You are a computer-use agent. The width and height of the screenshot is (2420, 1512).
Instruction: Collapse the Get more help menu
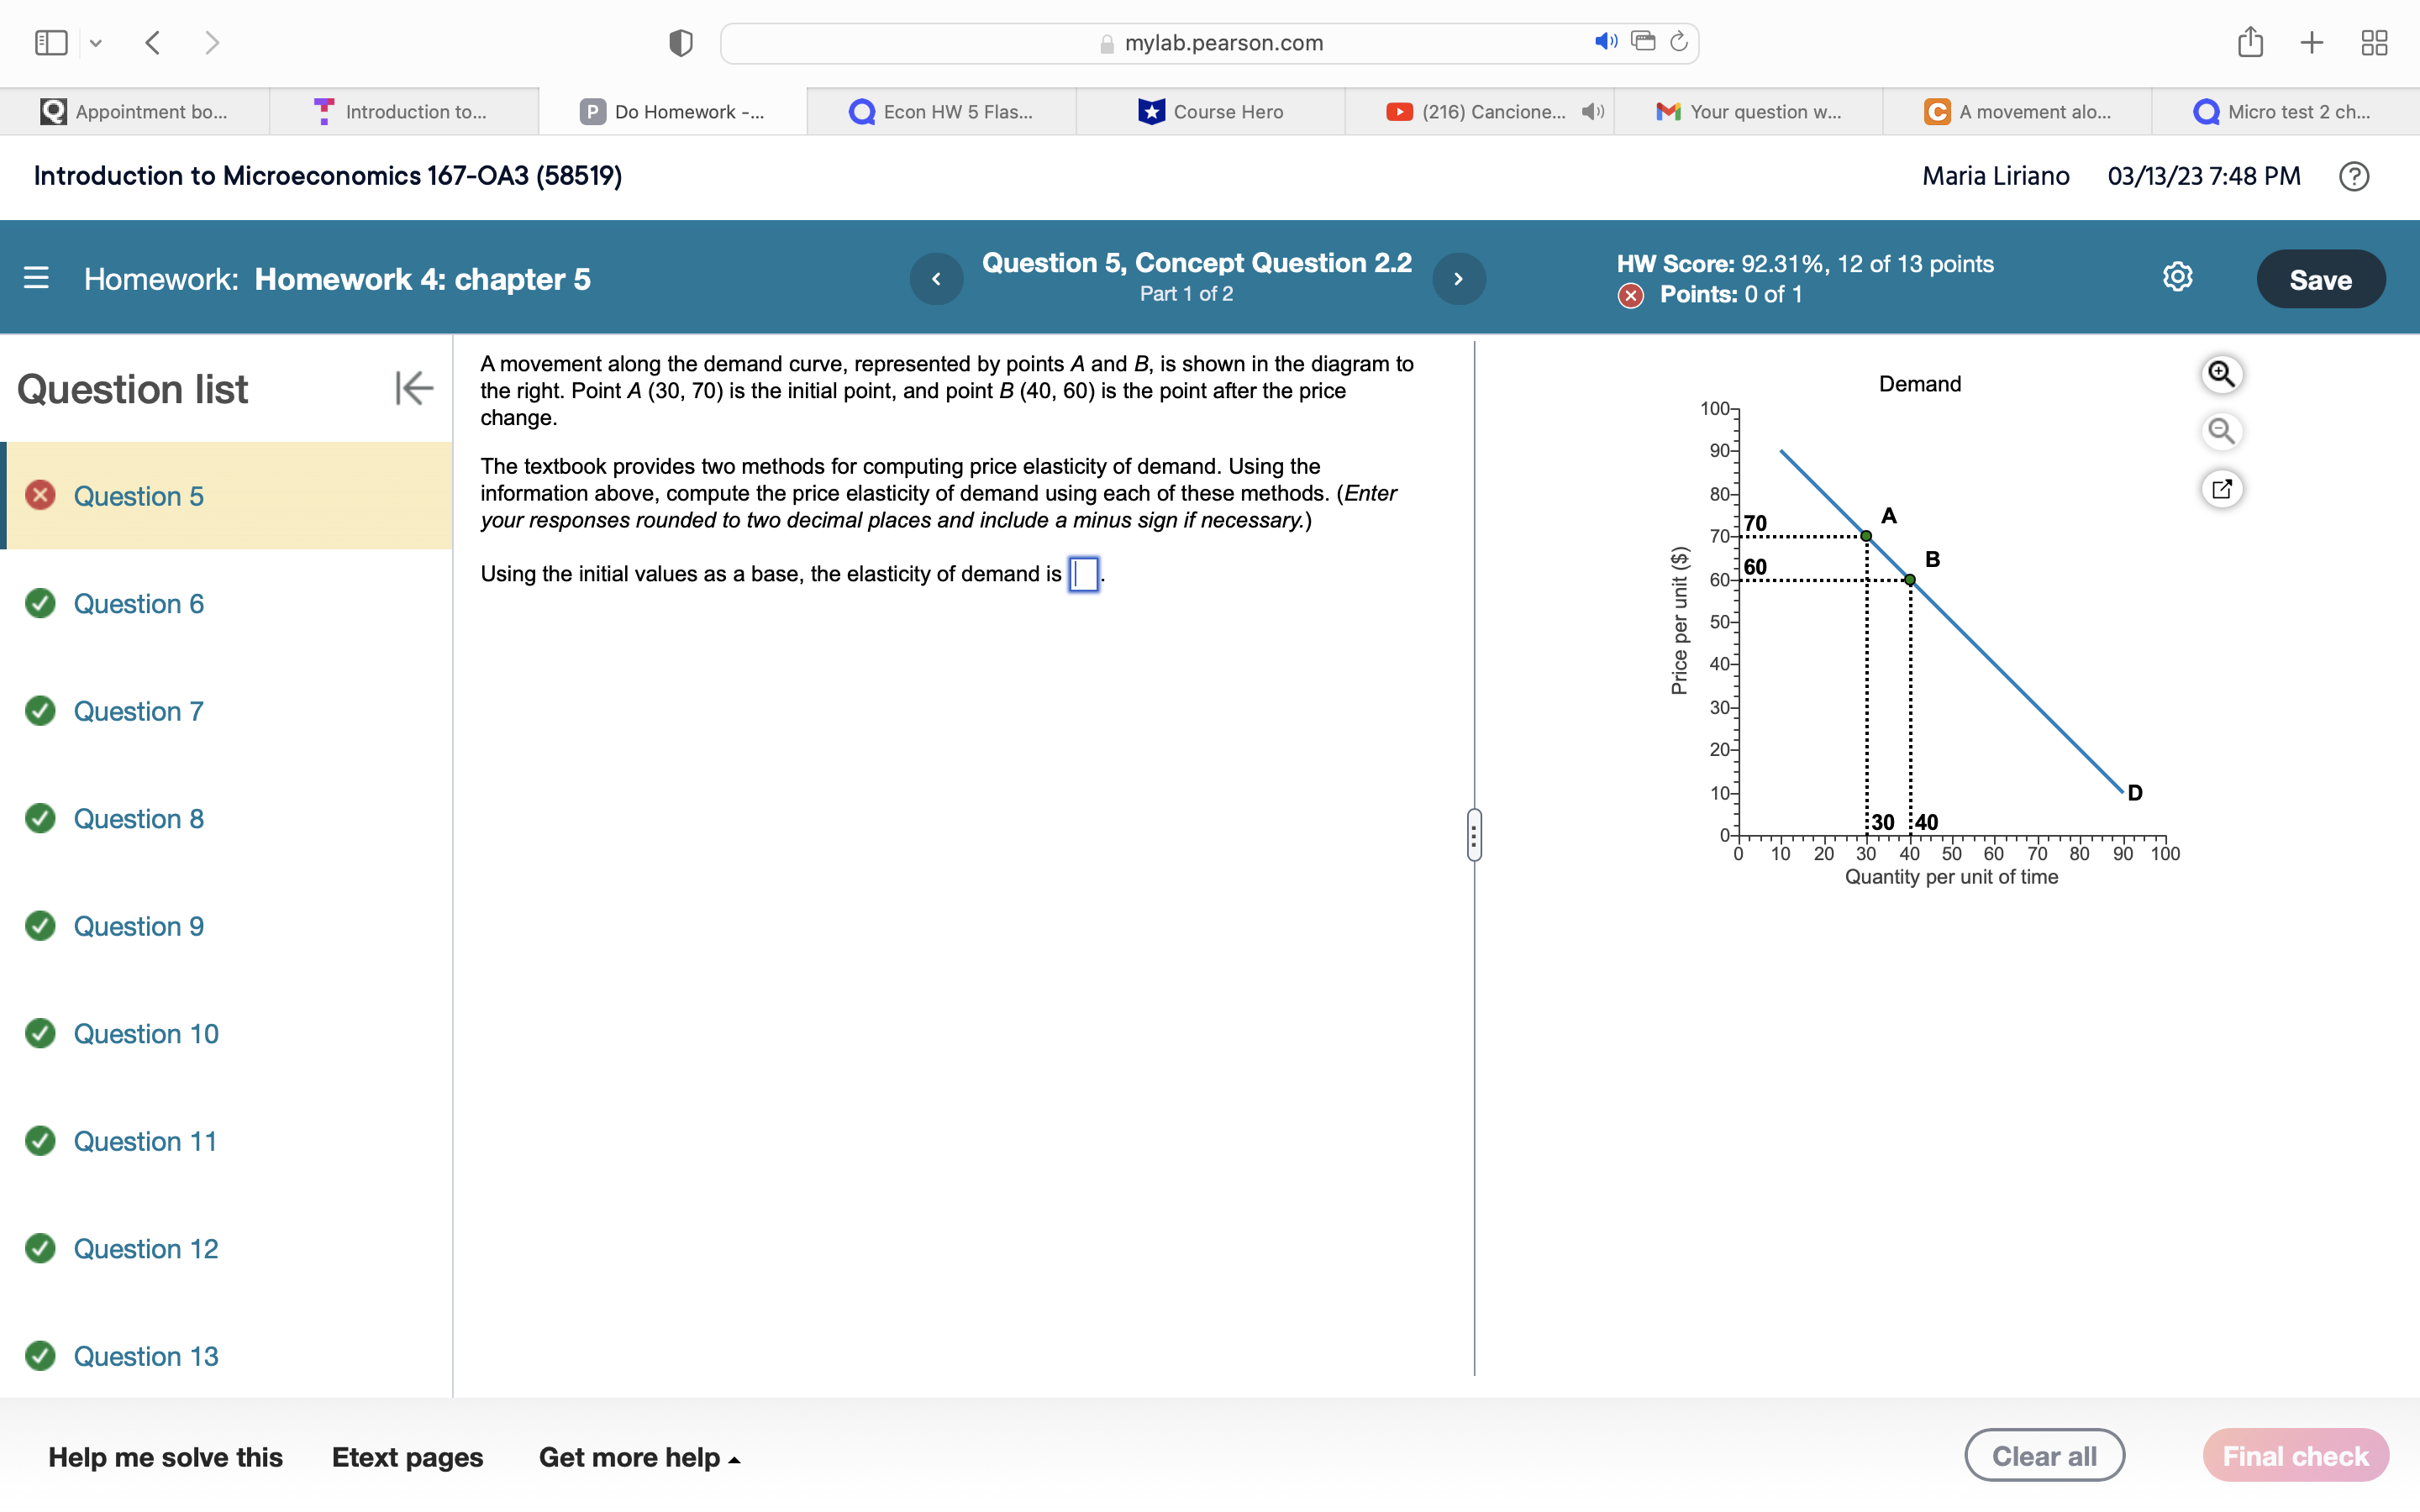tap(640, 1457)
